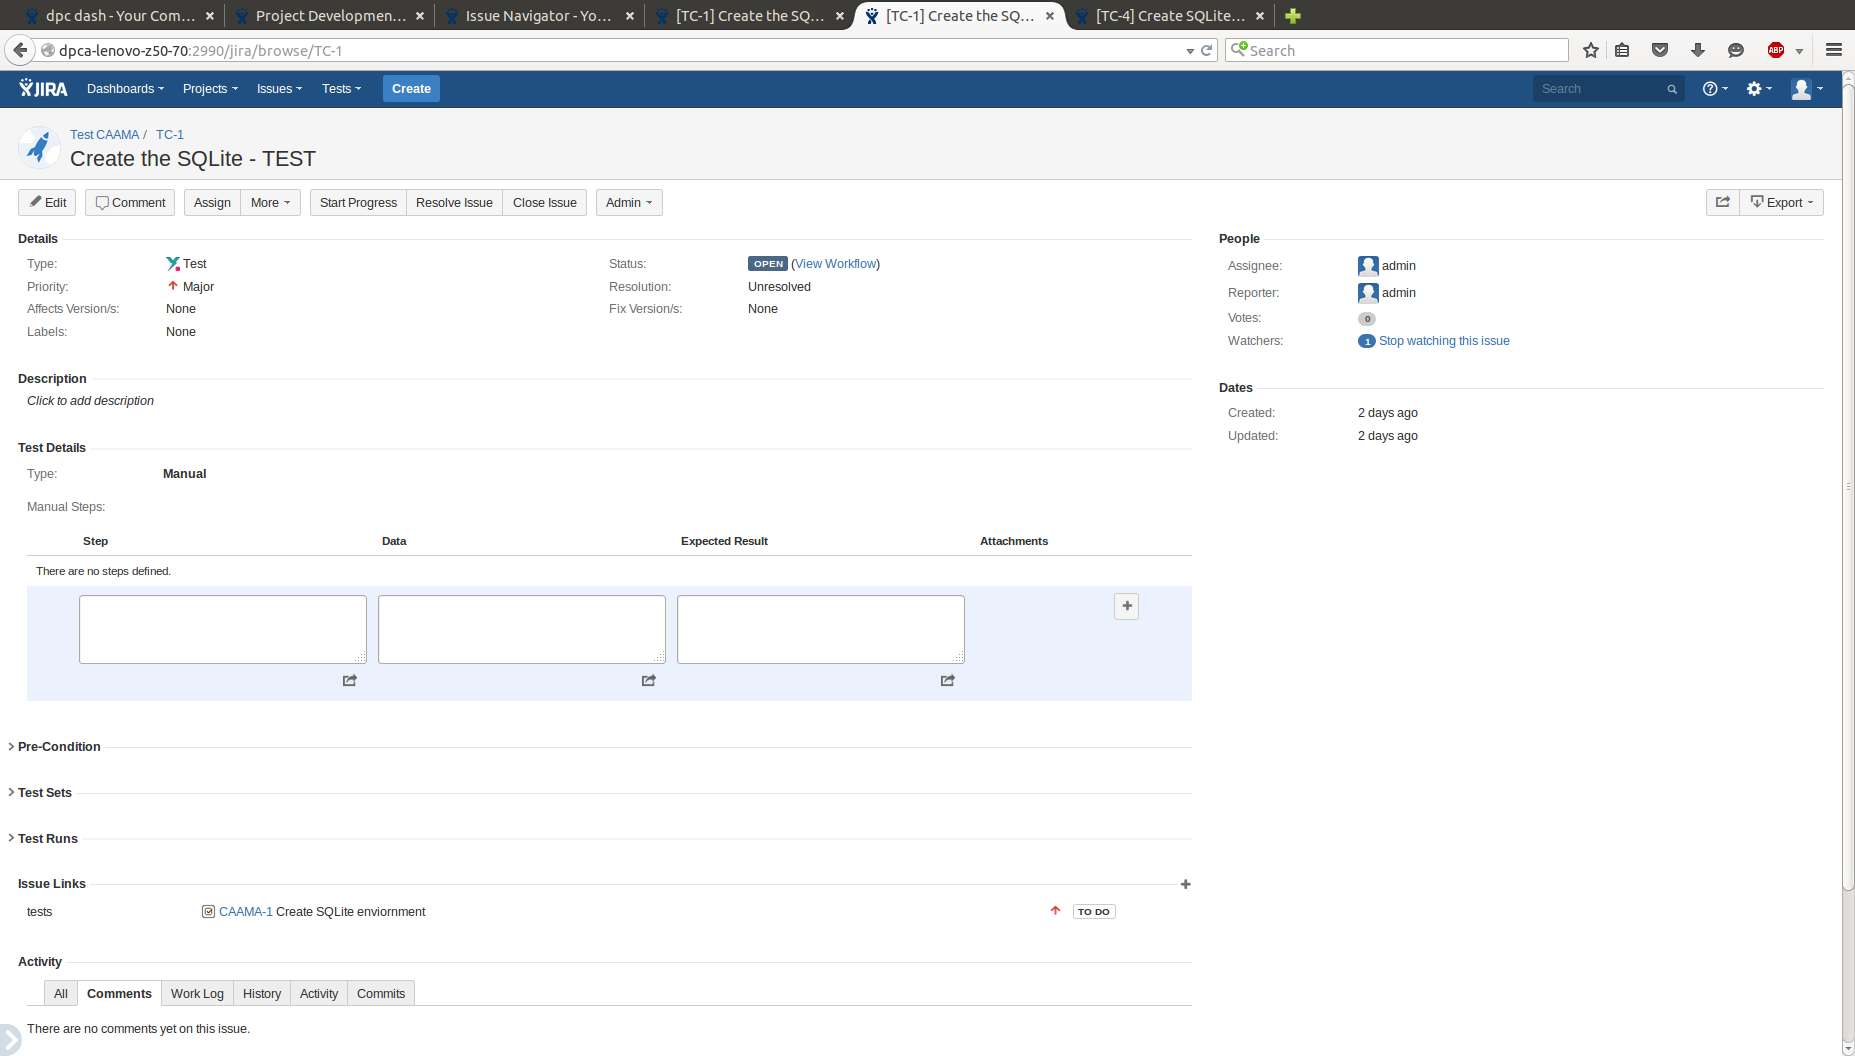Open expand editor icon under Step field
Viewport: 1855px width, 1056px height.
coord(350,680)
